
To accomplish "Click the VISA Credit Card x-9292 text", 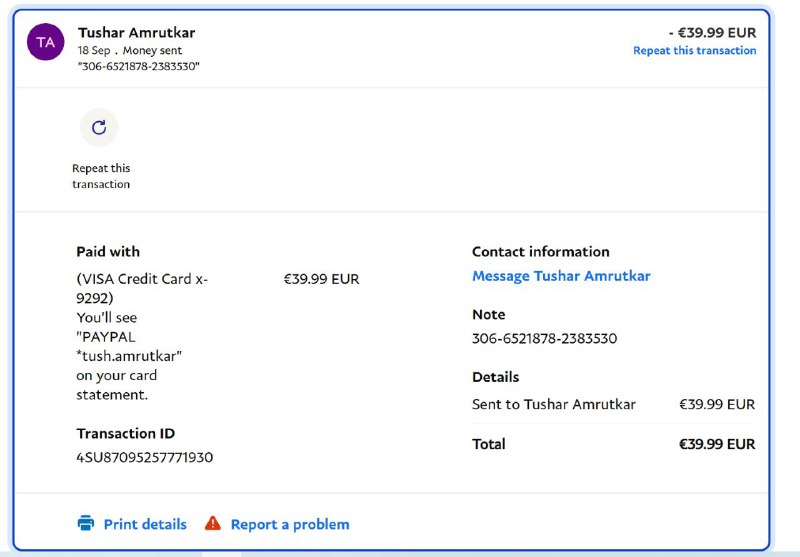I will tap(142, 288).
